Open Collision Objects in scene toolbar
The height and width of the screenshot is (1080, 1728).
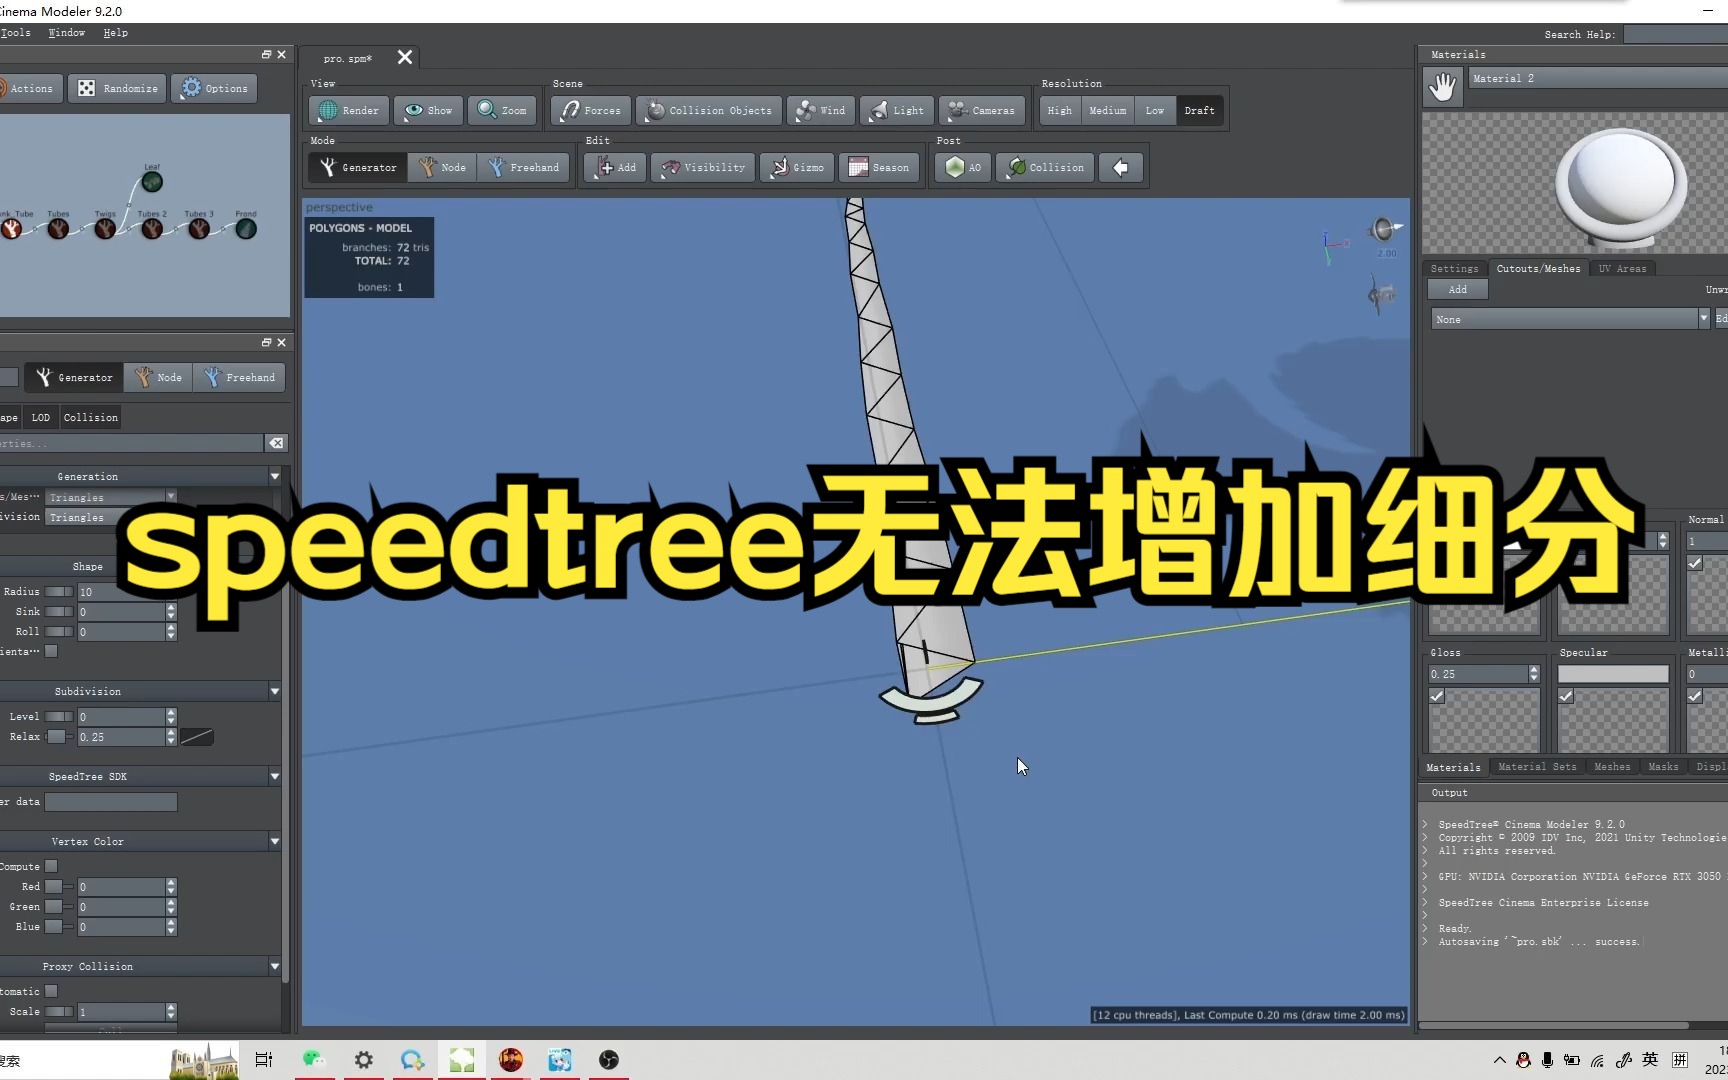click(709, 110)
